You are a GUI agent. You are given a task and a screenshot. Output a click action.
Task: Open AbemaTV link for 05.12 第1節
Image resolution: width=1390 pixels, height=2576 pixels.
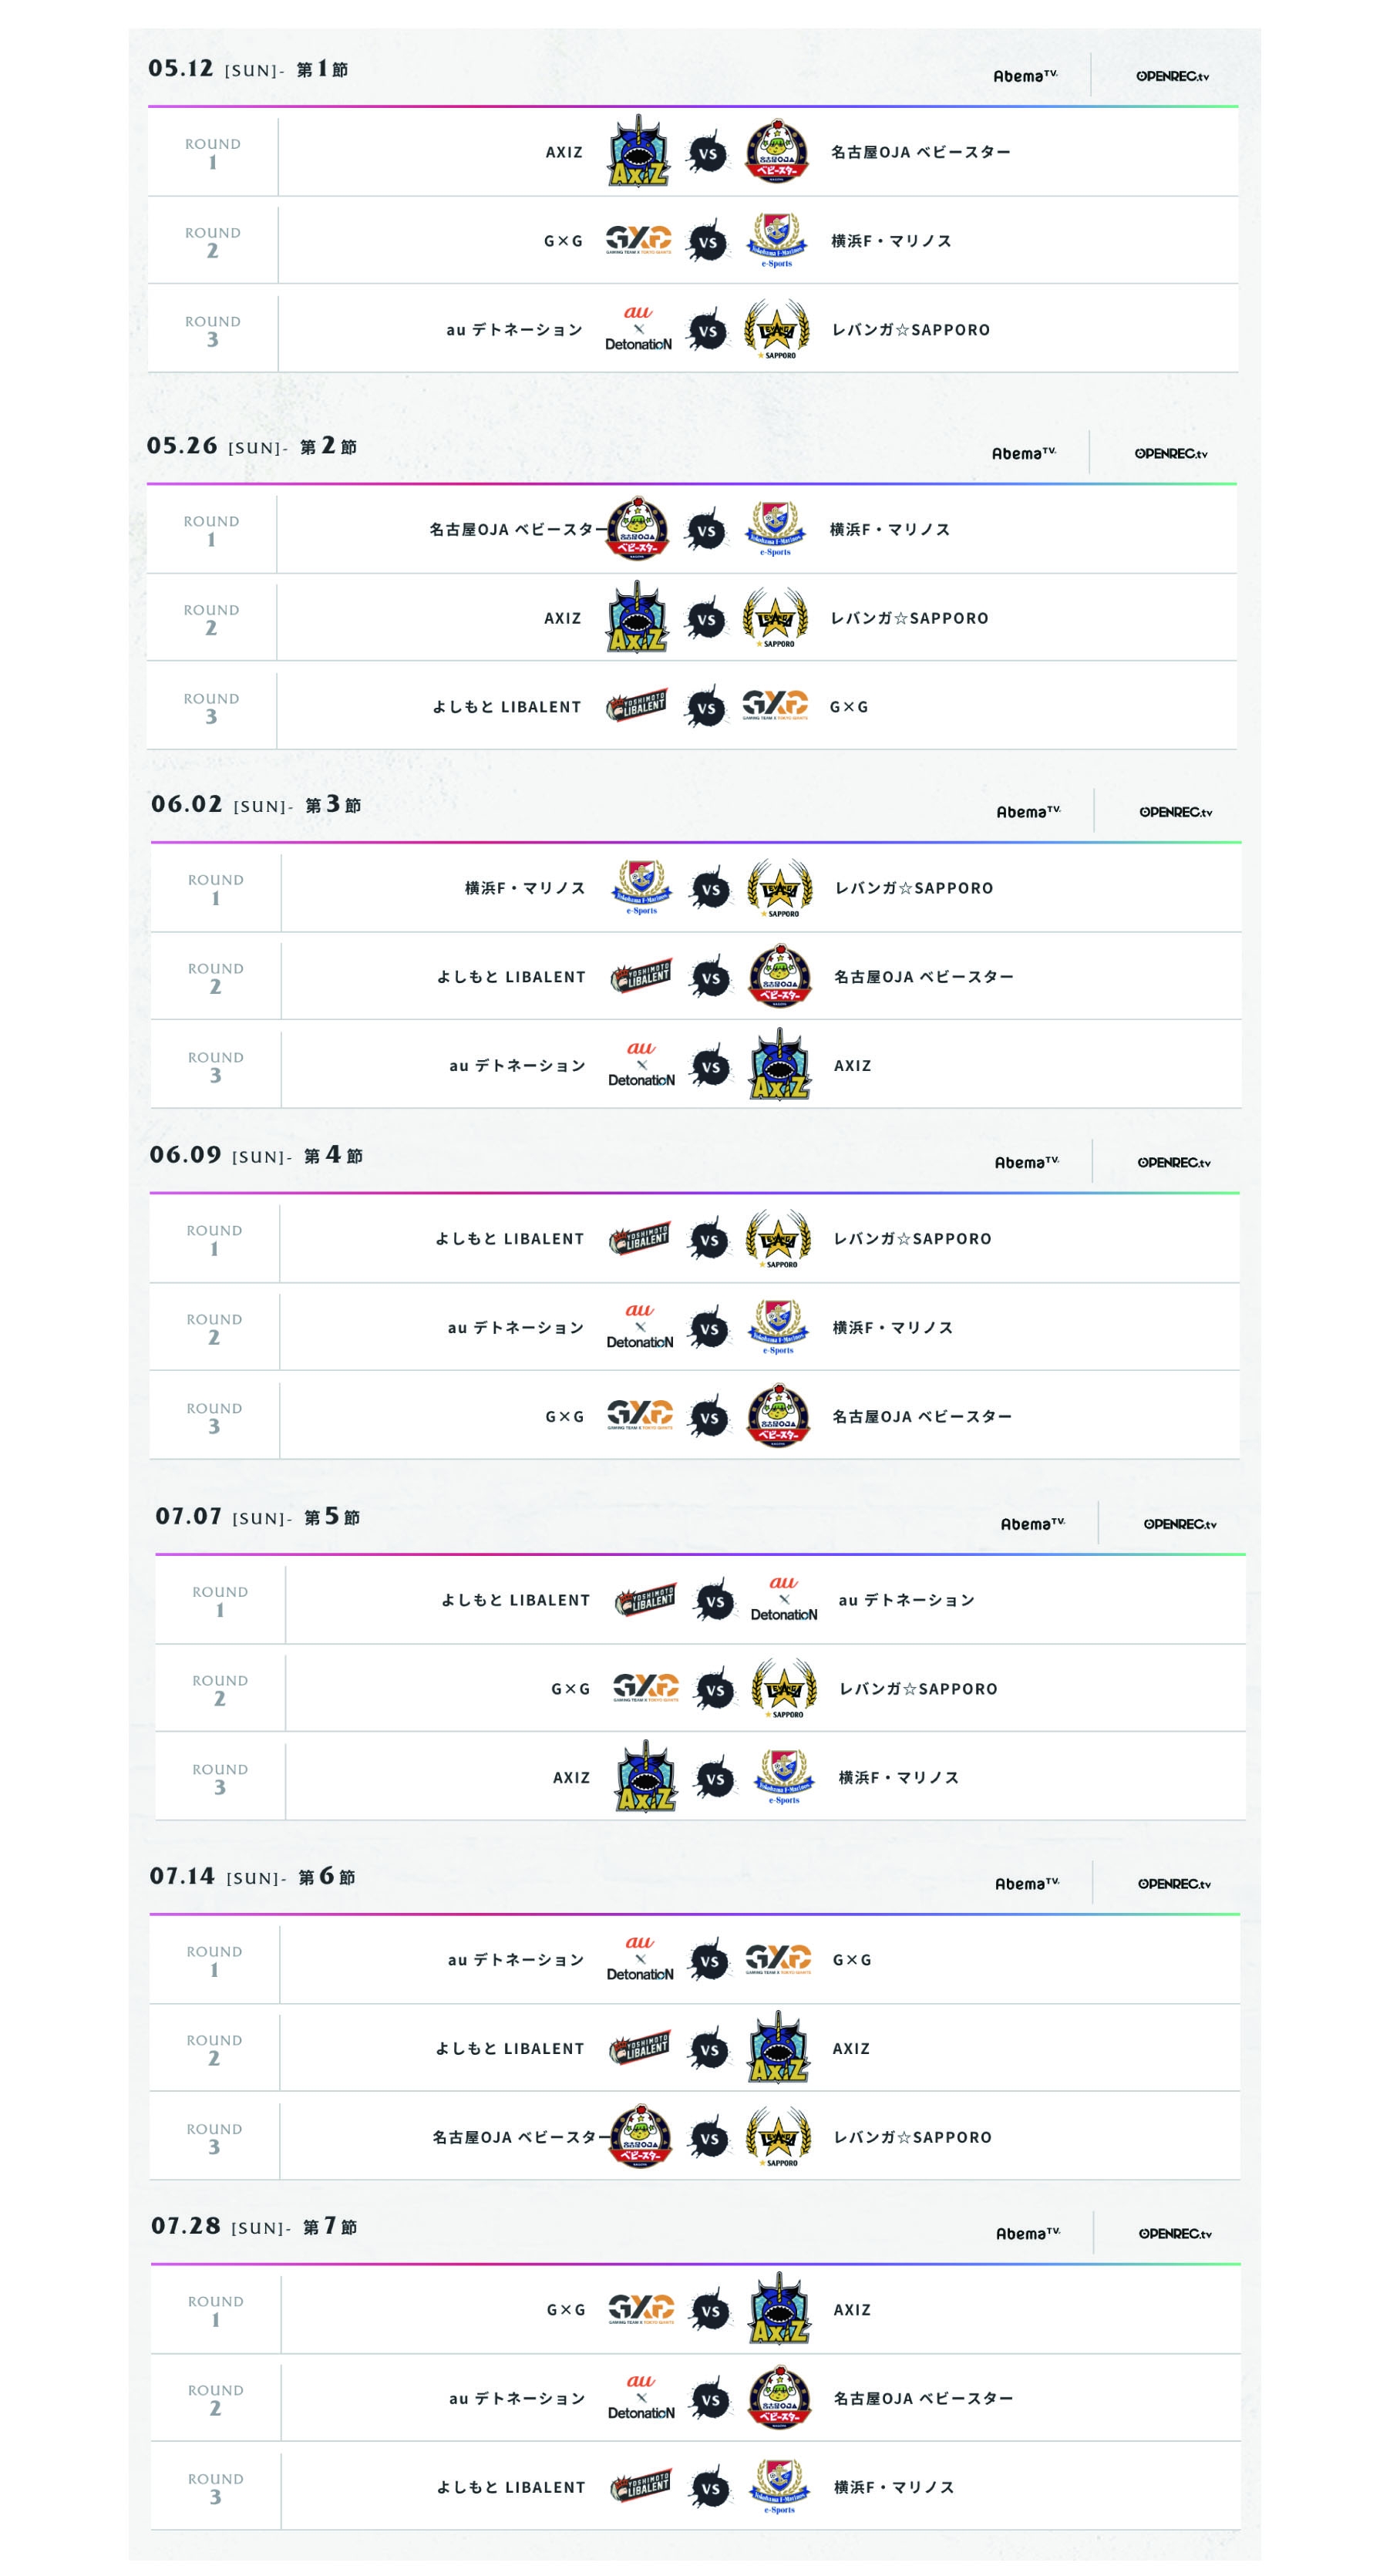click(1025, 76)
